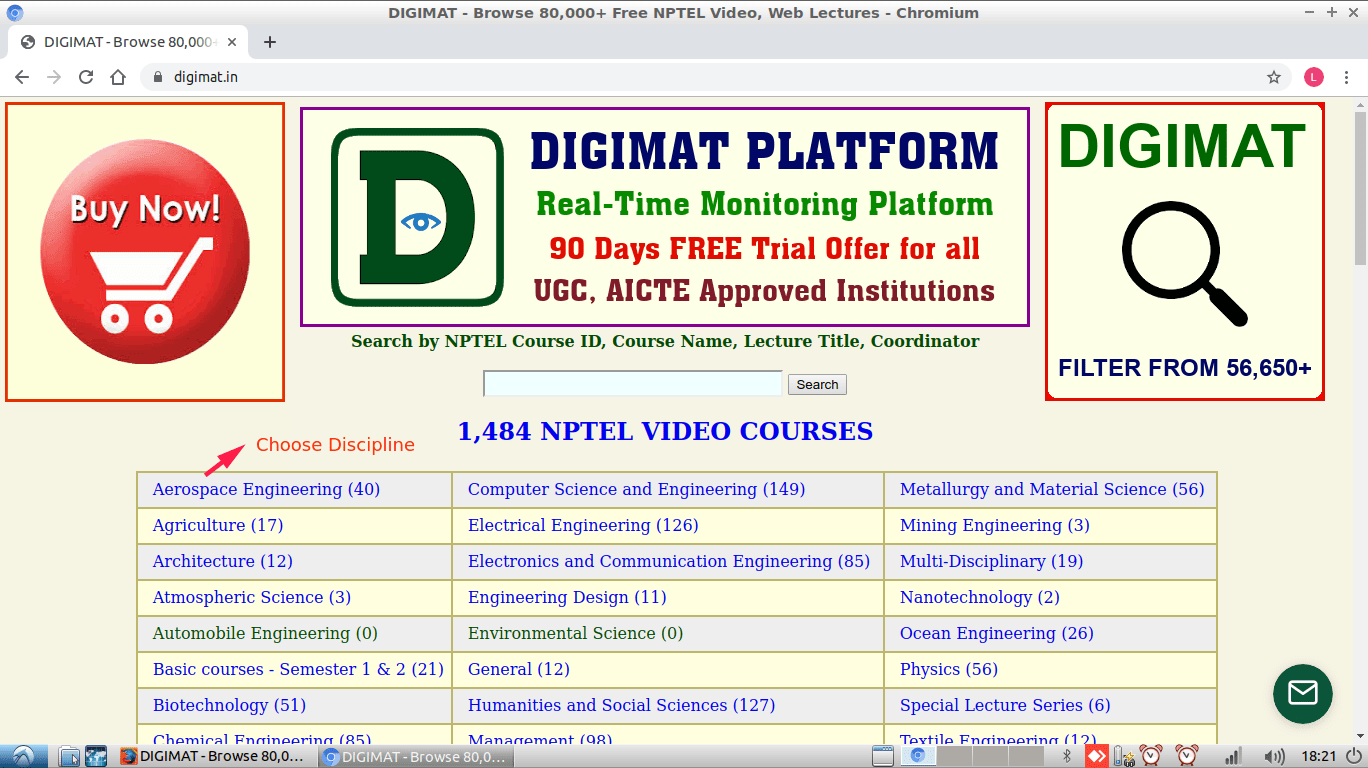Open Special Lecture Series (6)
The image size is (1368, 768).
(1005, 705)
